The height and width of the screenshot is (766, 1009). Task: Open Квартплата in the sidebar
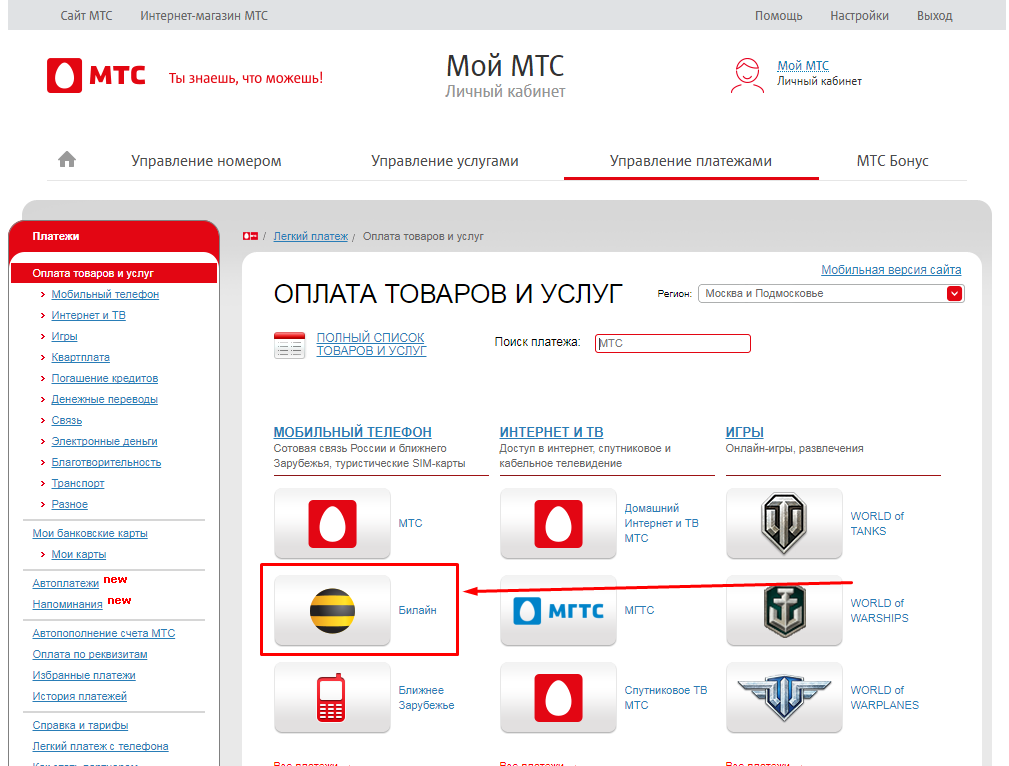click(x=80, y=357)
